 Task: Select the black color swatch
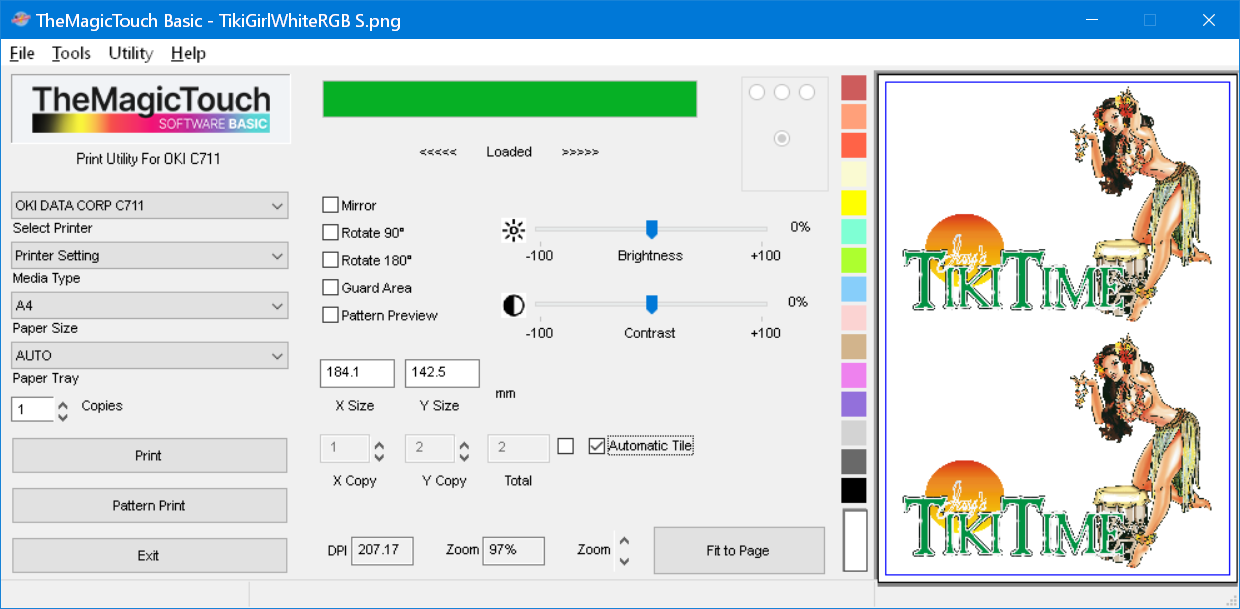click(853, 490)
